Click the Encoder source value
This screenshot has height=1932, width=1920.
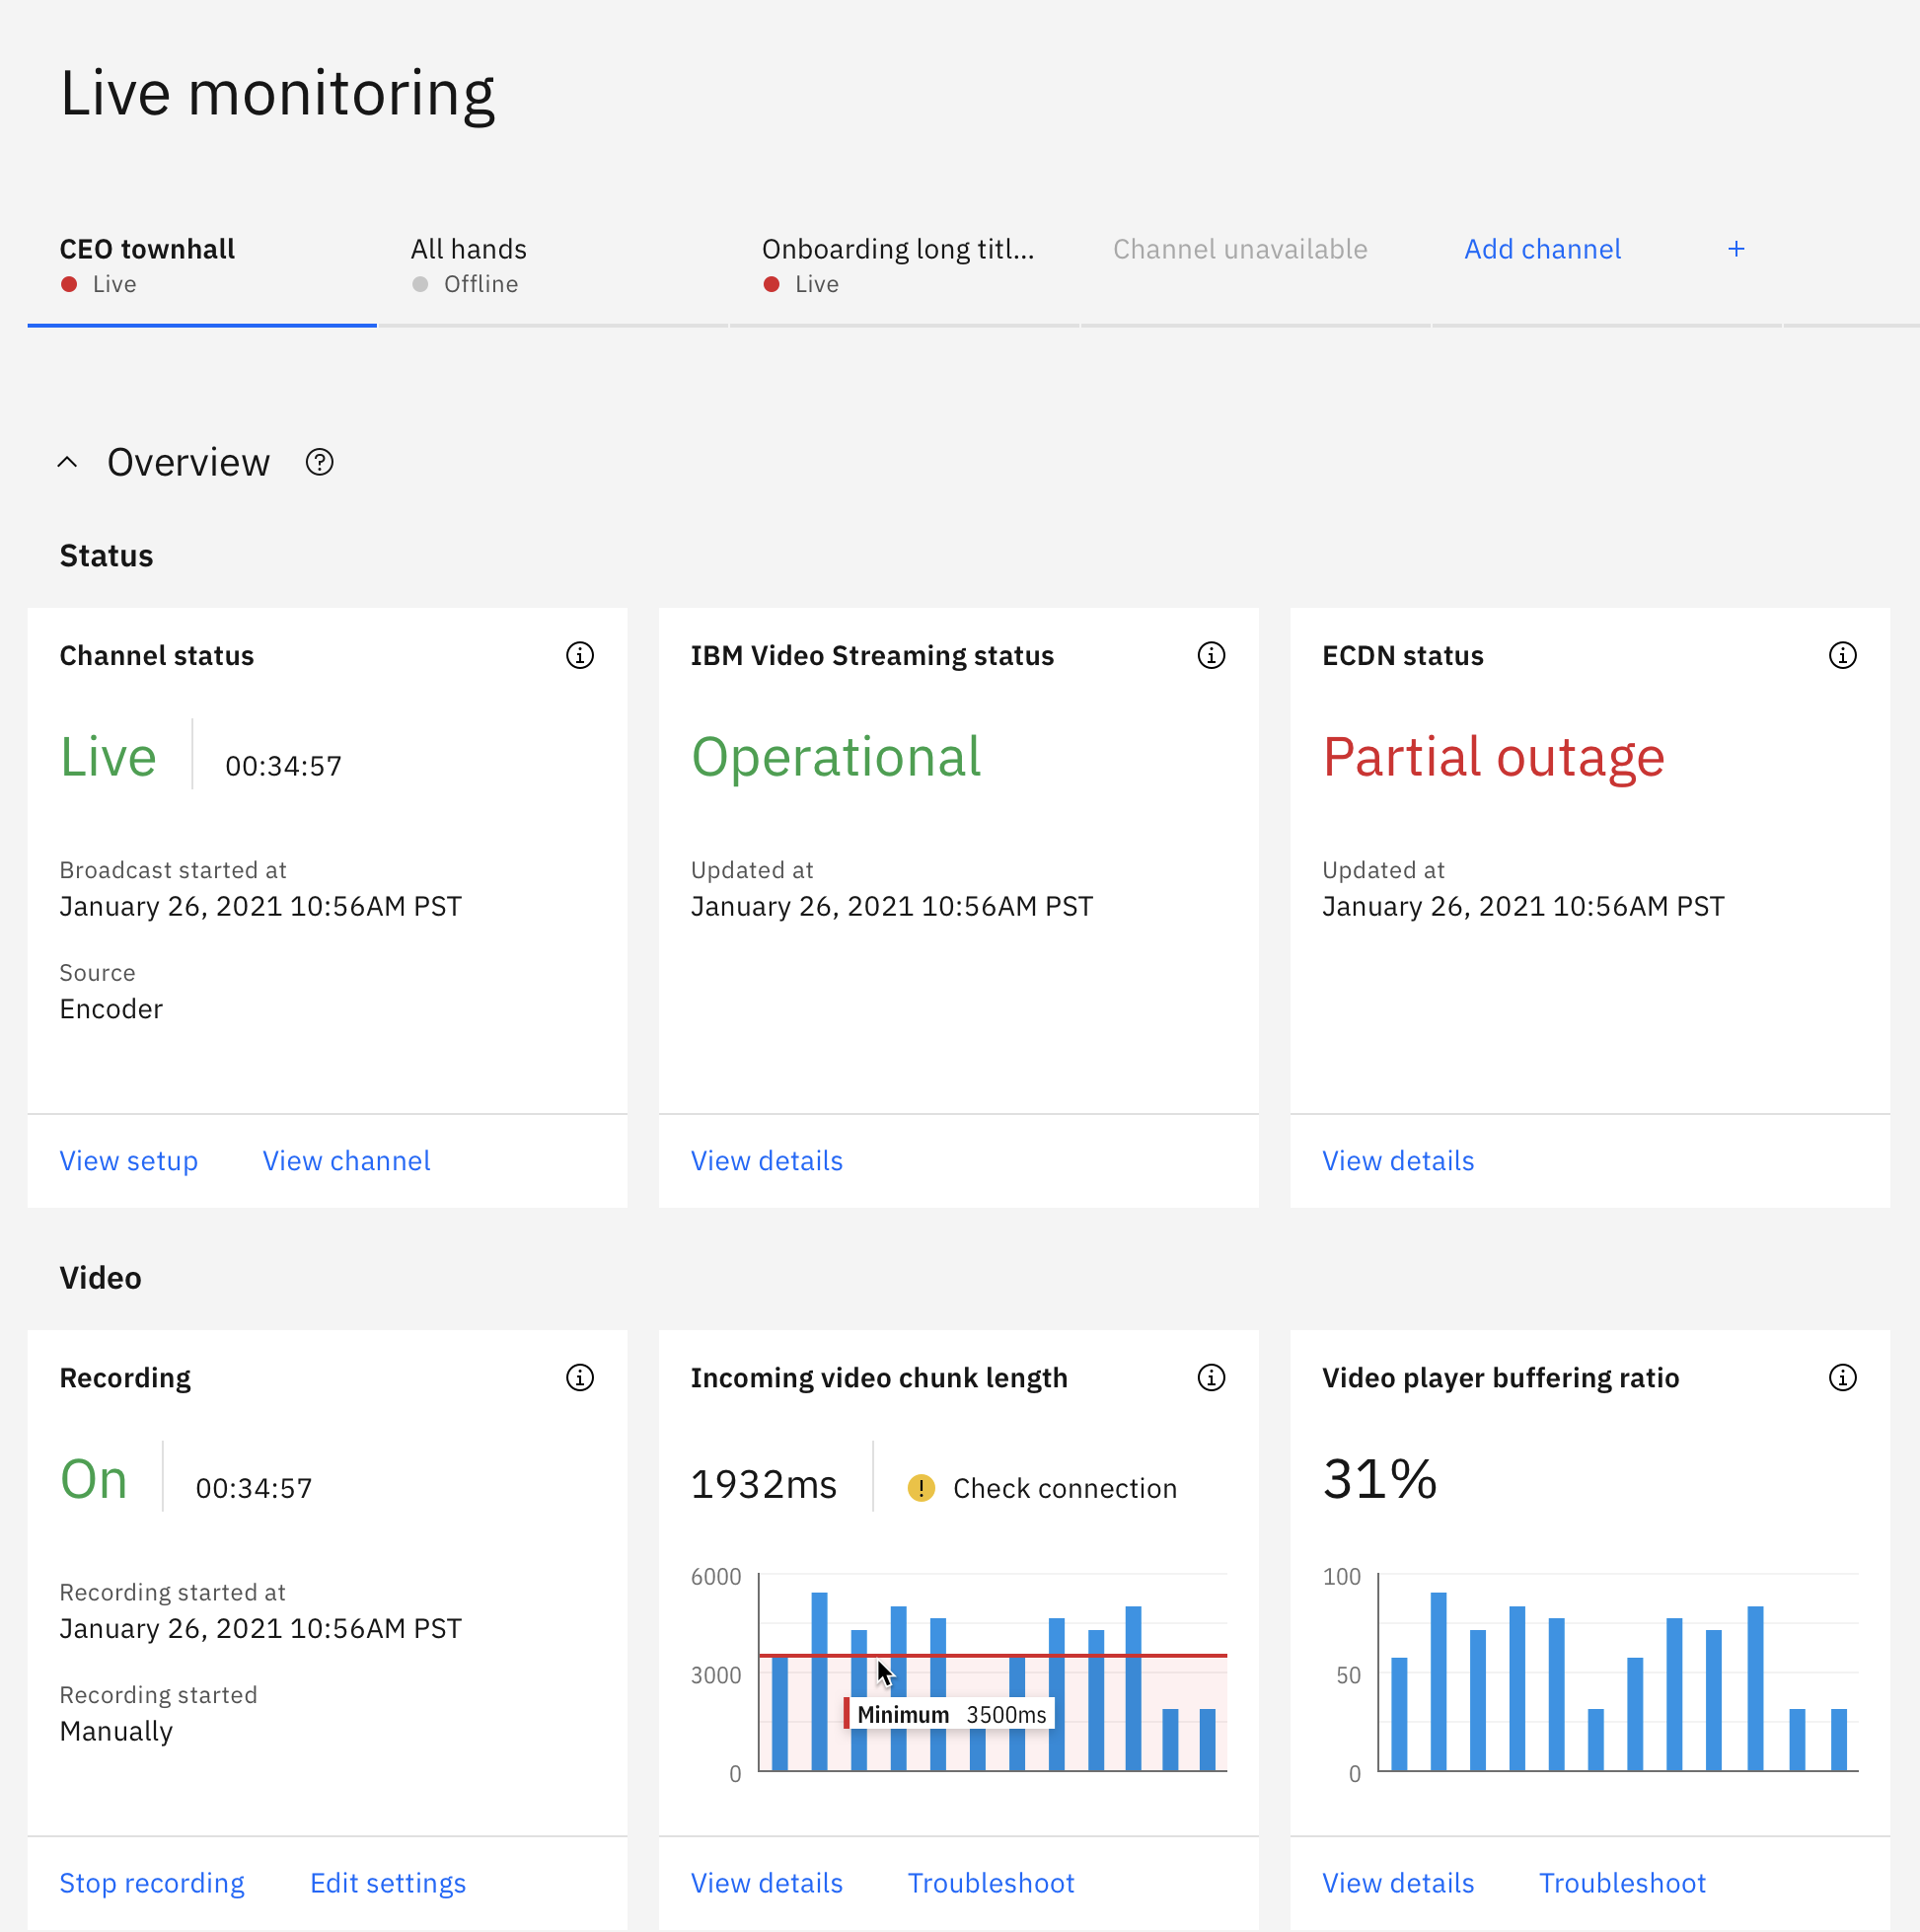pos(111,1008)
